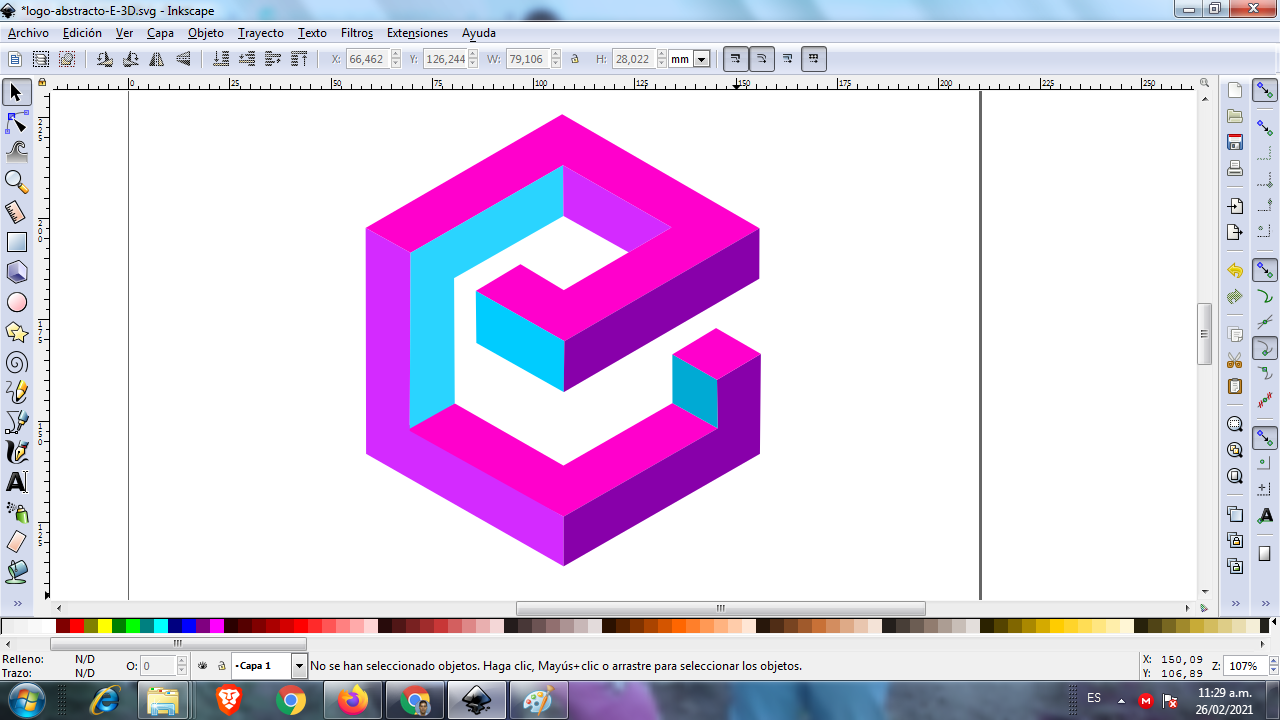Toggle Capa 1 layer lock icon

click(x=222, y=665)
